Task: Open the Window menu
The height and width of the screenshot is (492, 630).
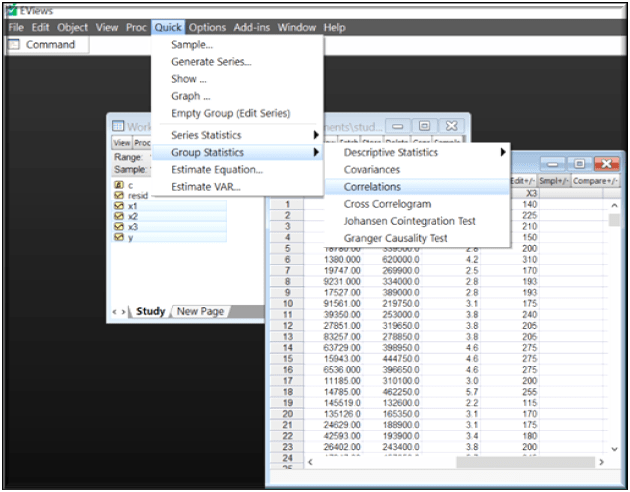Action: pos(297,28)
